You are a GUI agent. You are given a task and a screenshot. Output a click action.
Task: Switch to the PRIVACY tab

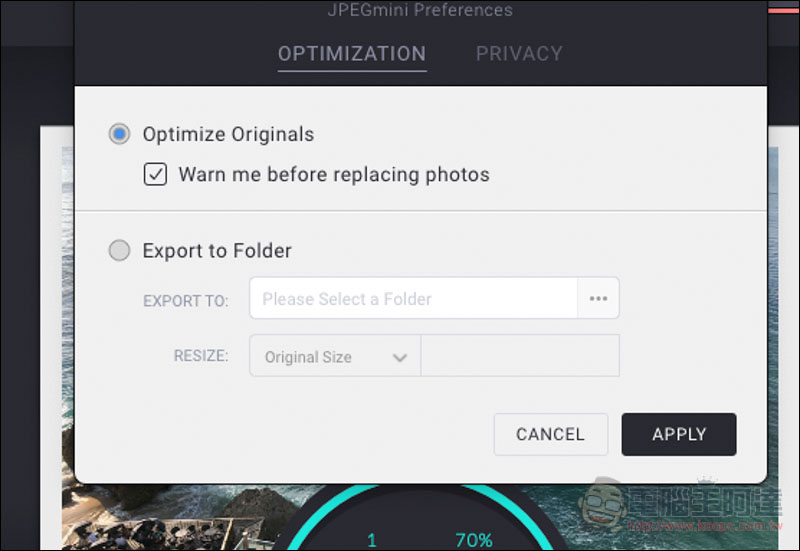tap(519, 54)
